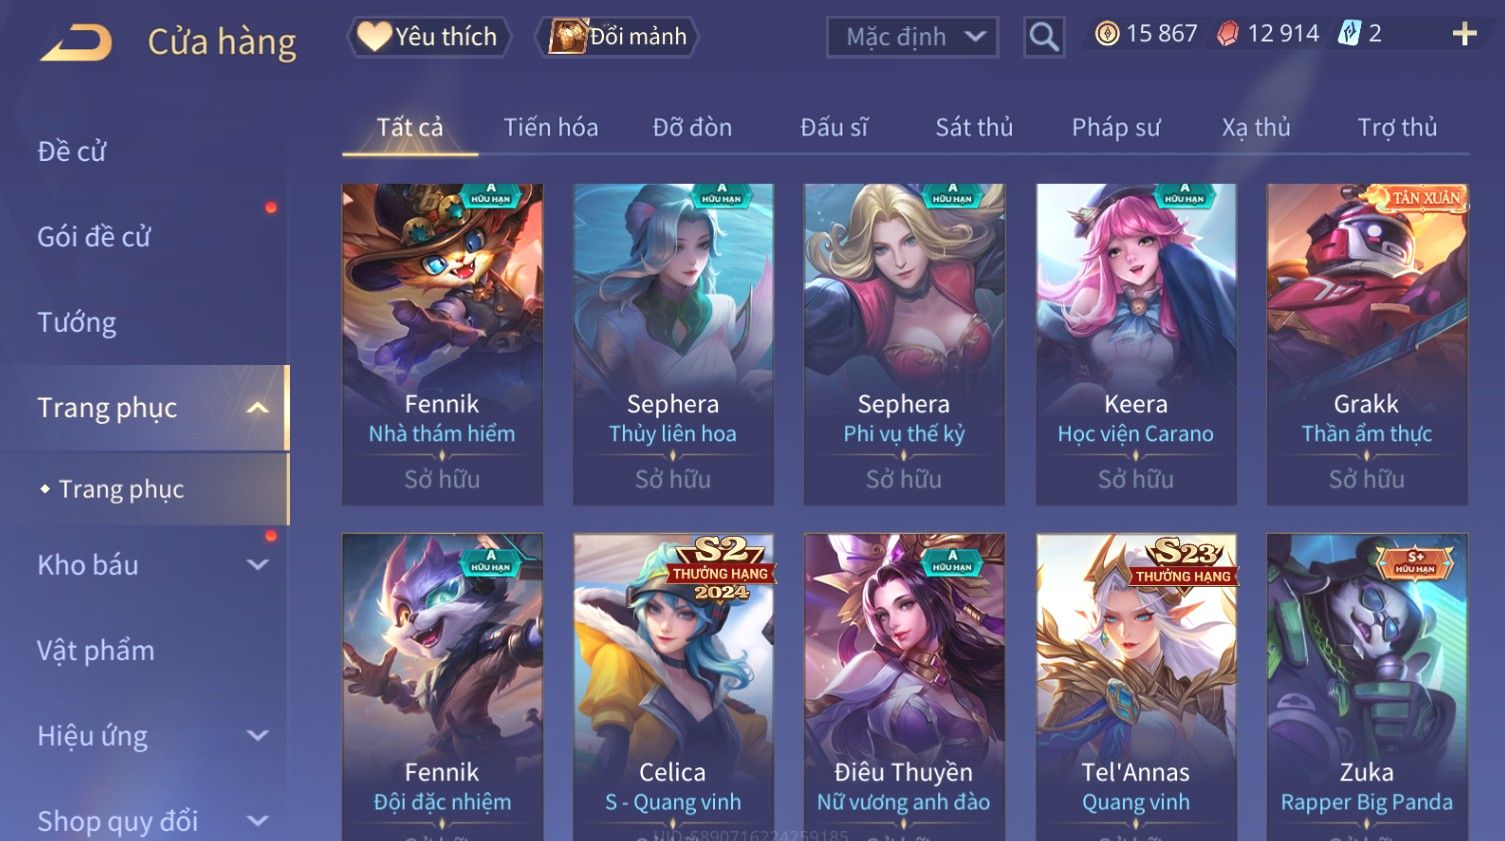Viewport: 1505px width, 841px height.
Task: Open Yêu thích heart favorites button
Action: click(428, 37)
